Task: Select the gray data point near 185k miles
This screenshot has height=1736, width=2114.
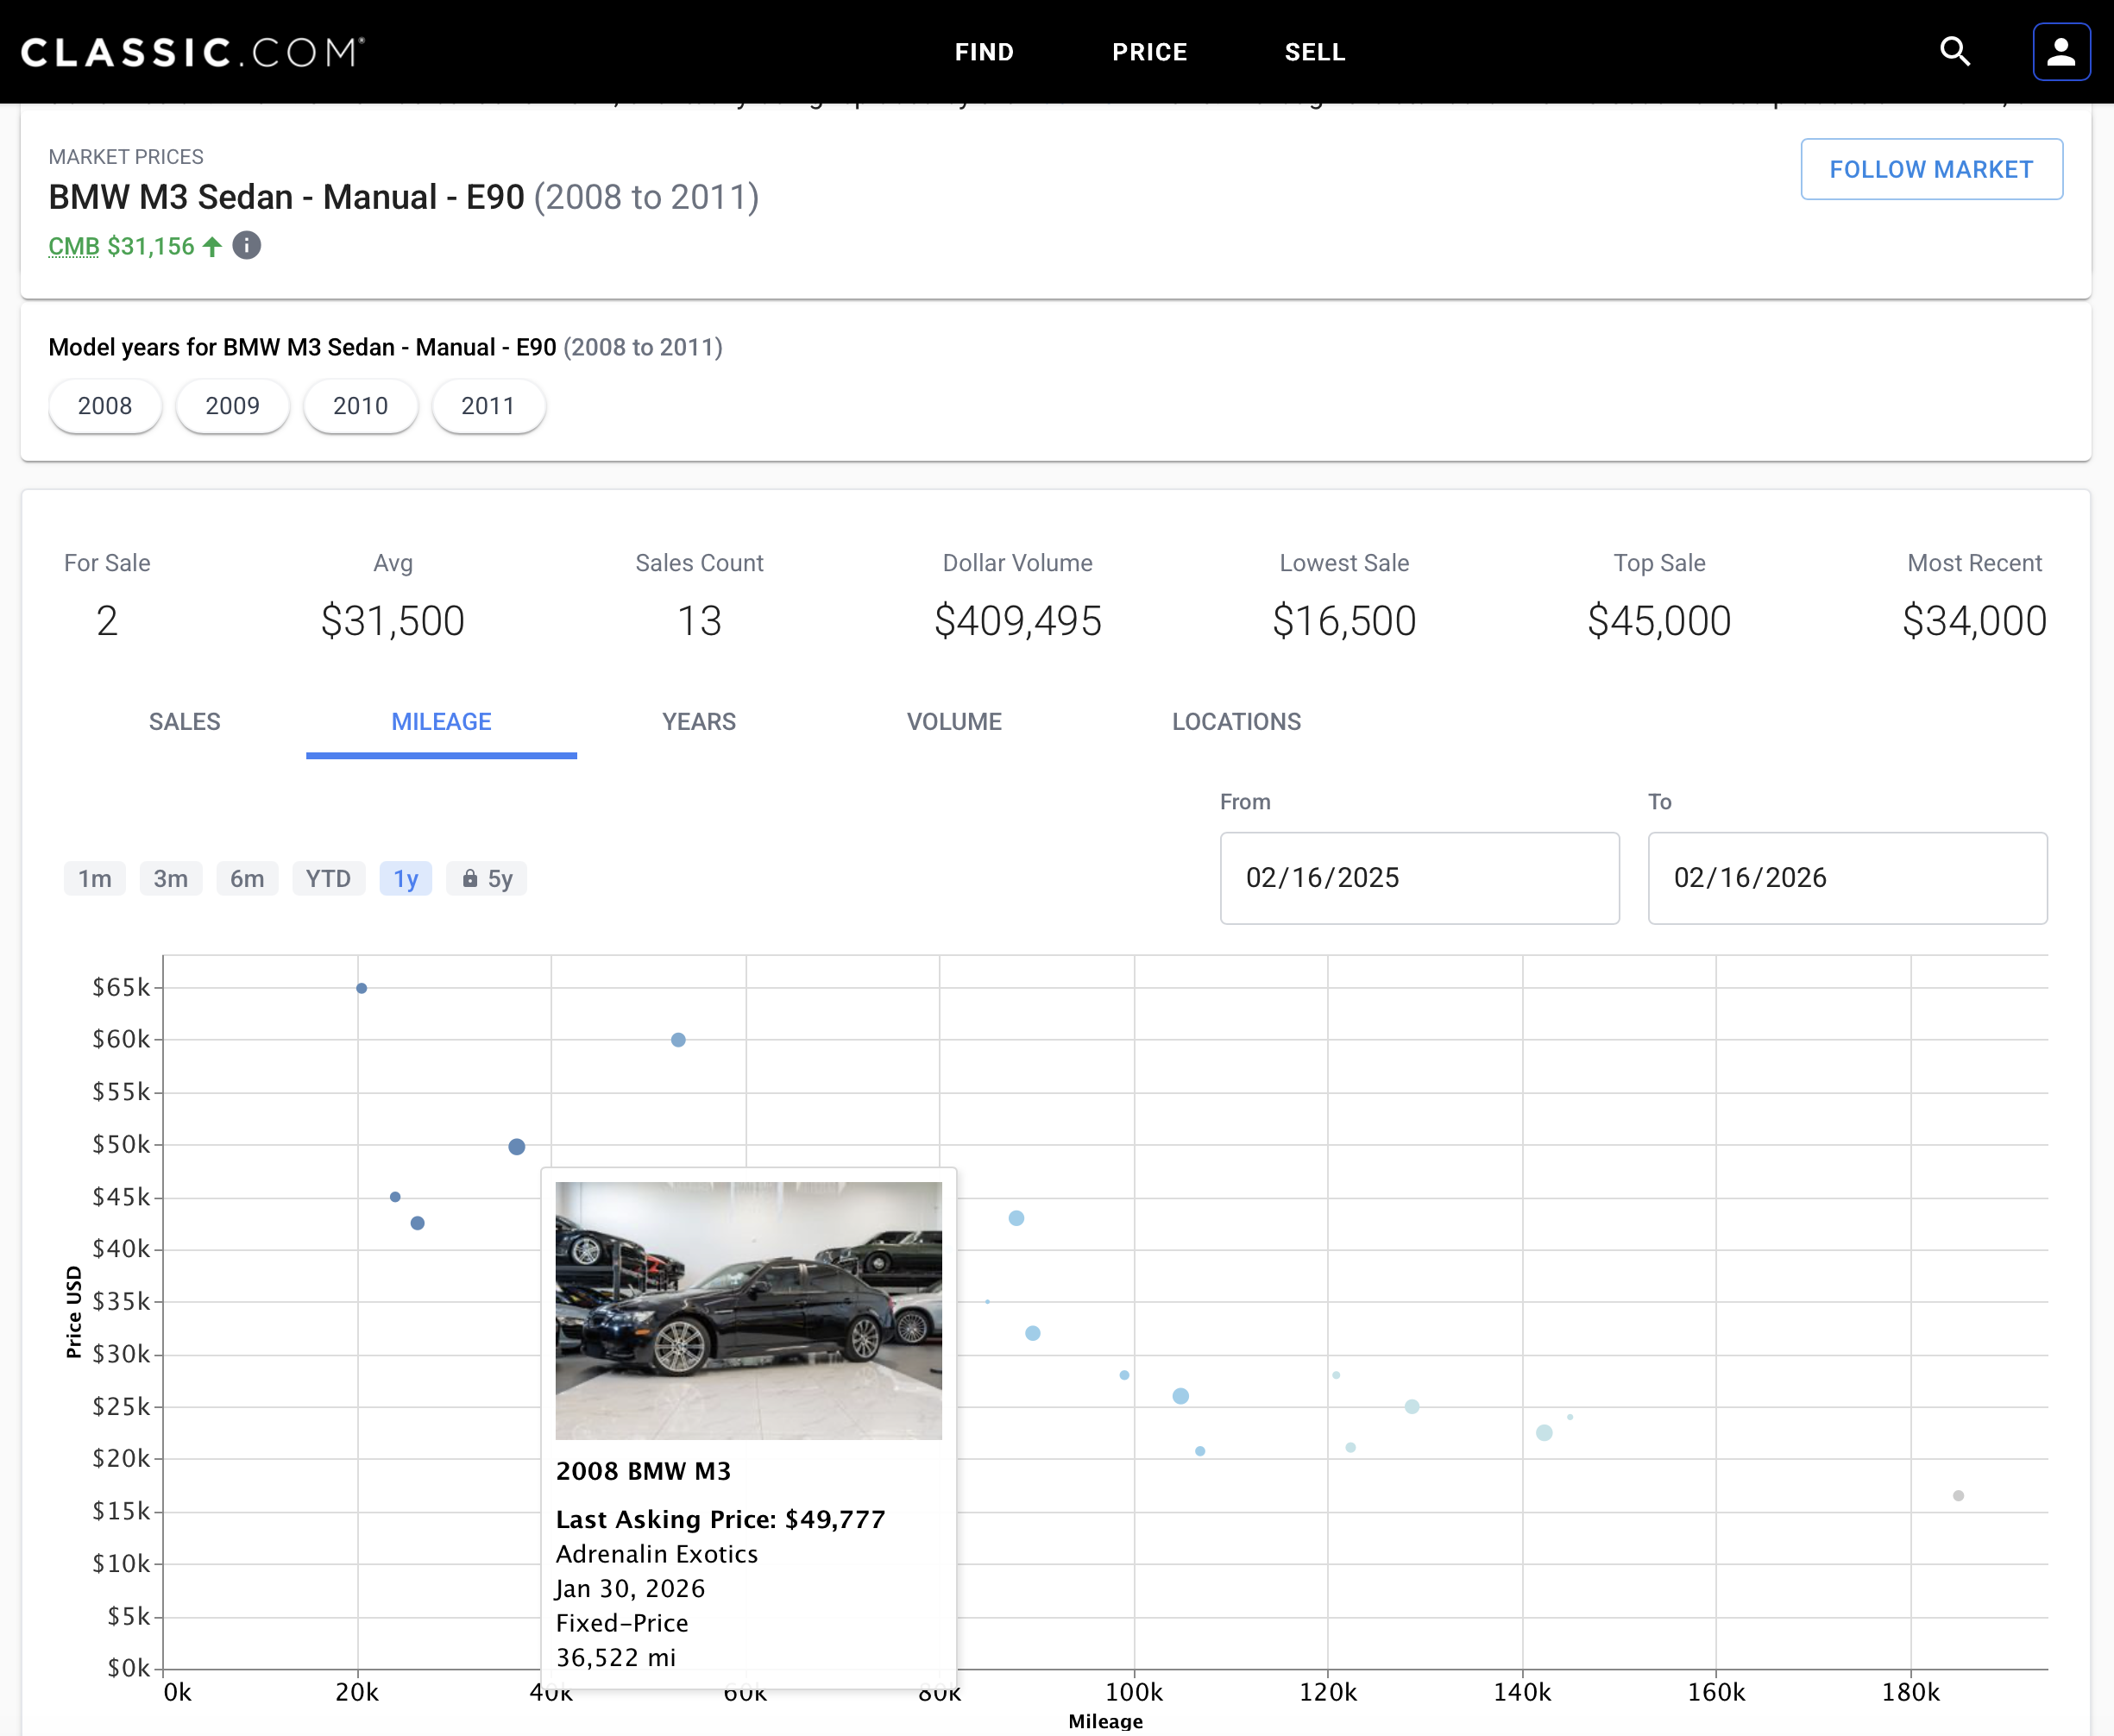Action: (x=1958, y=1496)
